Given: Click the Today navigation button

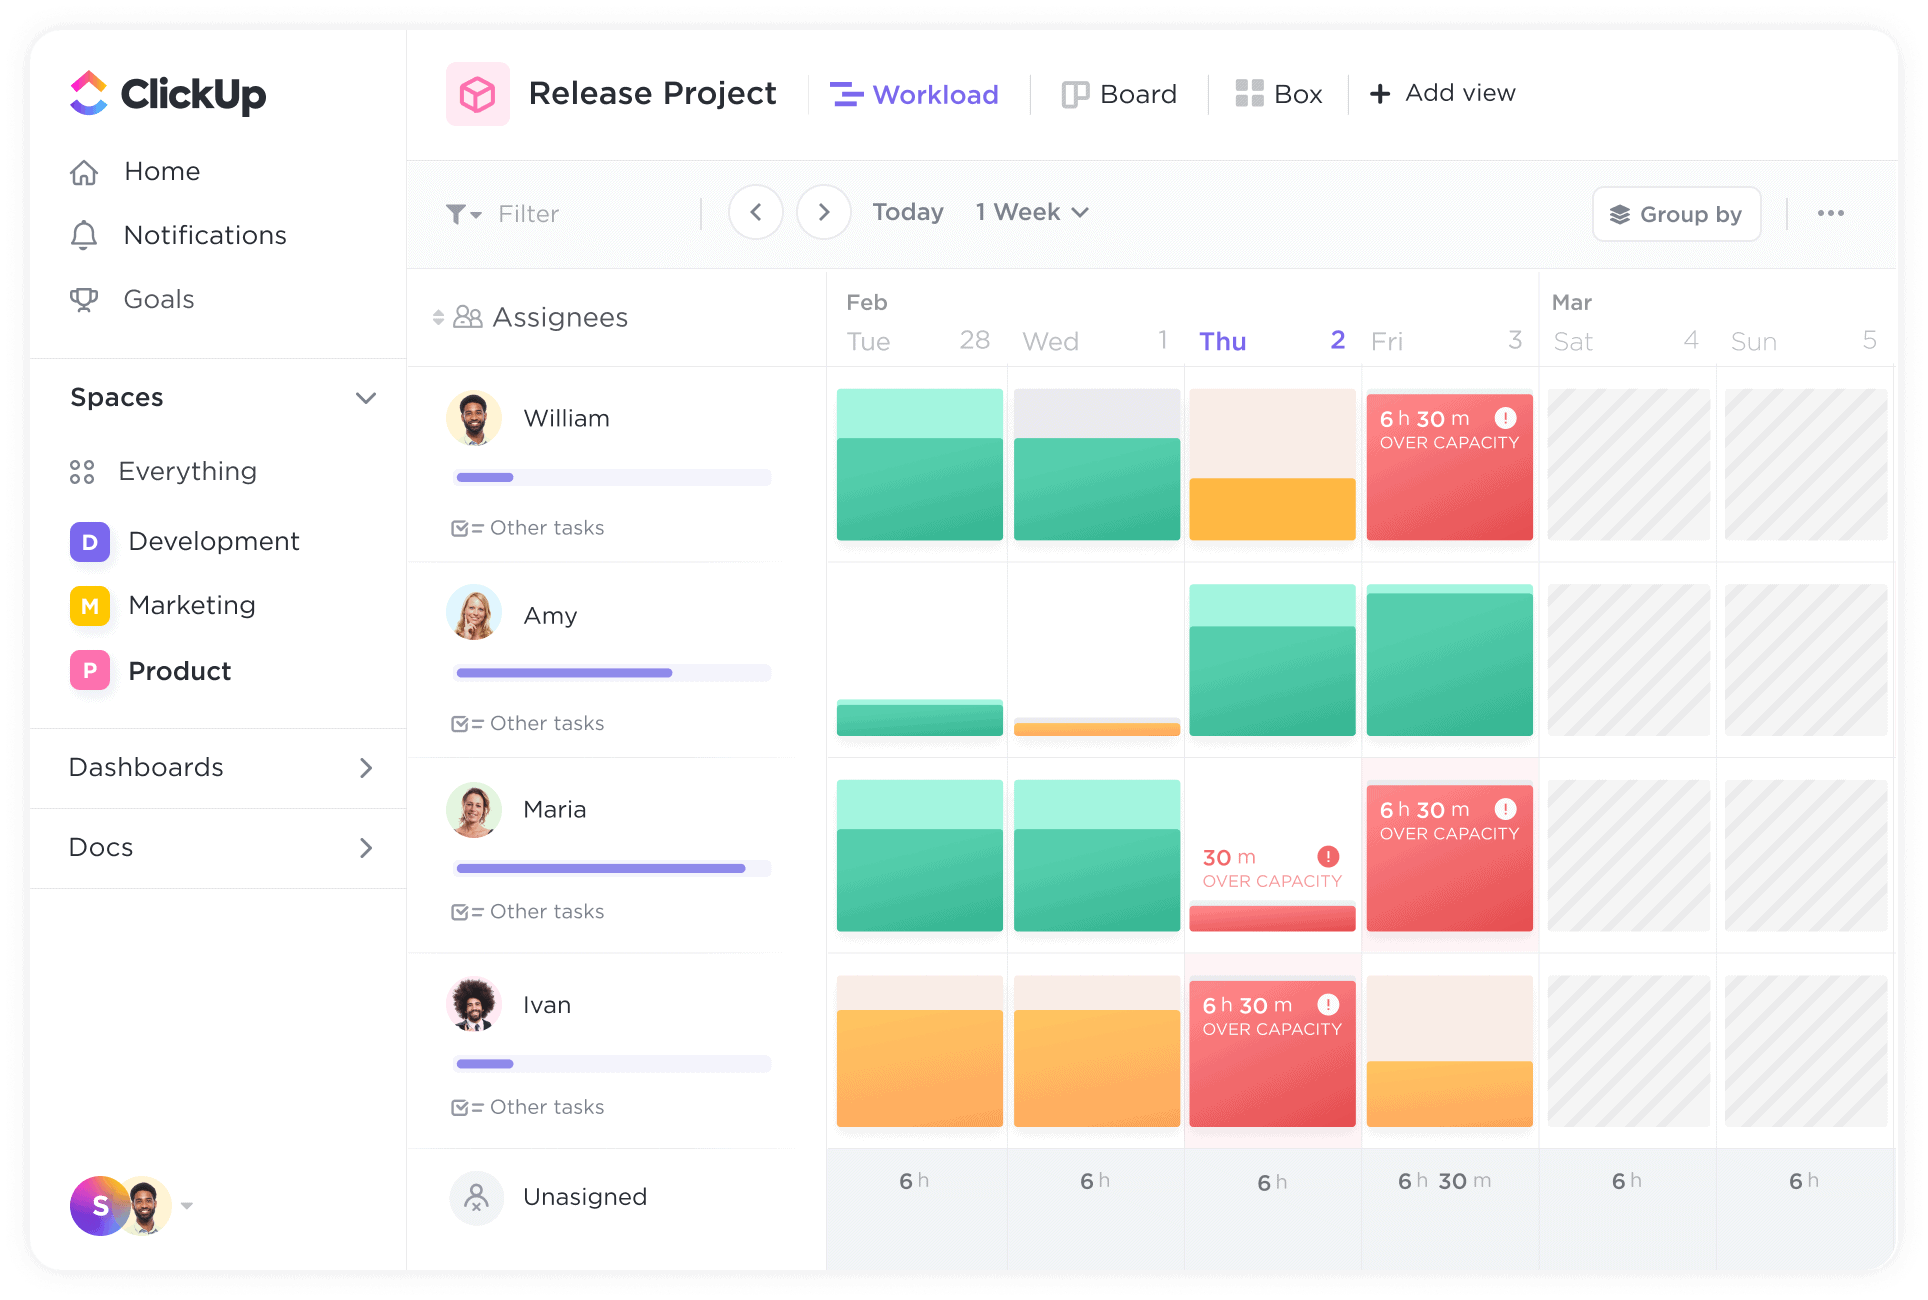Looking at the screenshot, I should click(905, 212).
